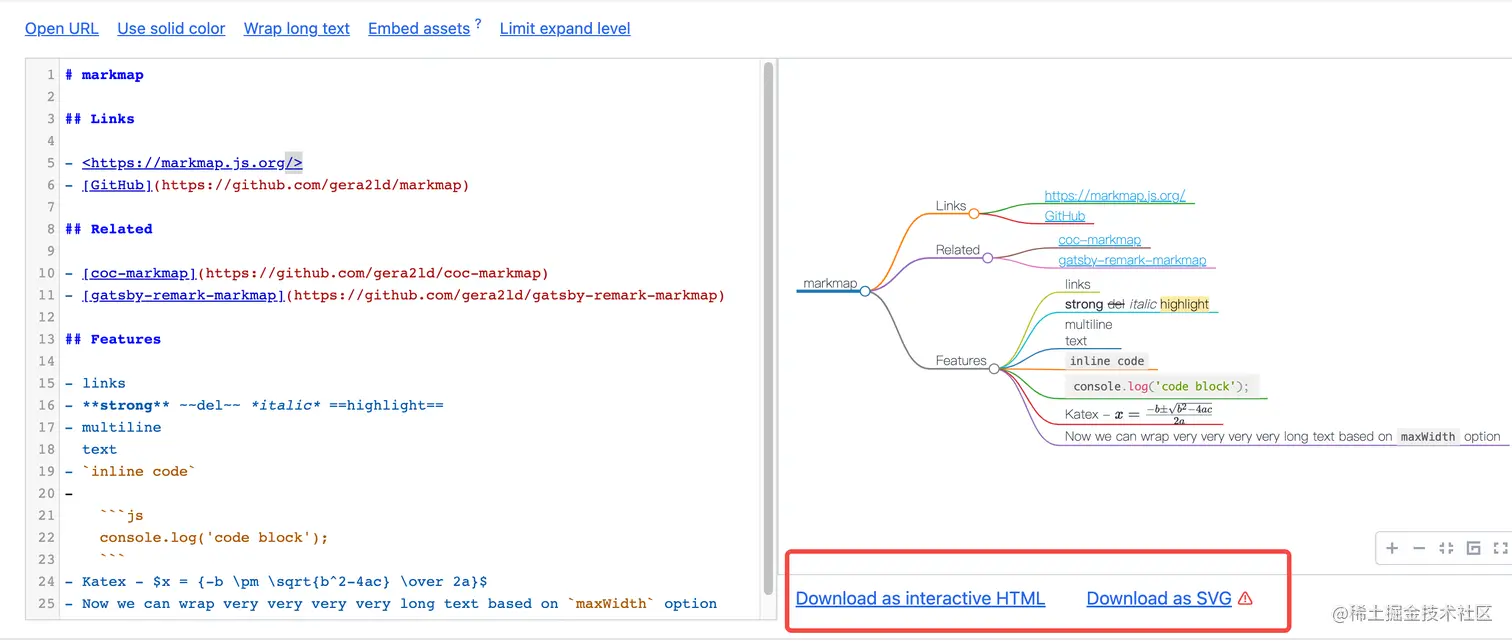
Task: Click '## Links' on editor line 3
Action: [100, 118]
